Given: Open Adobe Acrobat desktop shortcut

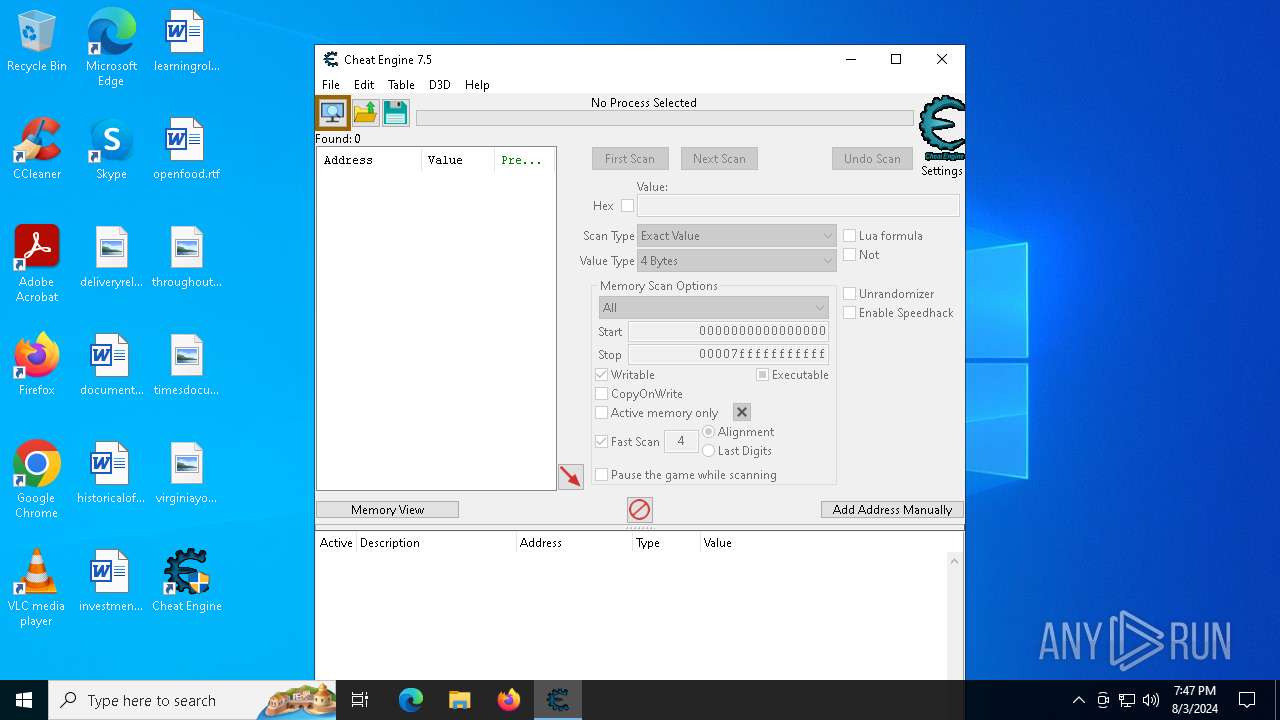Looking at the screenshot, I should pyautogui.click(x=37, y=264).
